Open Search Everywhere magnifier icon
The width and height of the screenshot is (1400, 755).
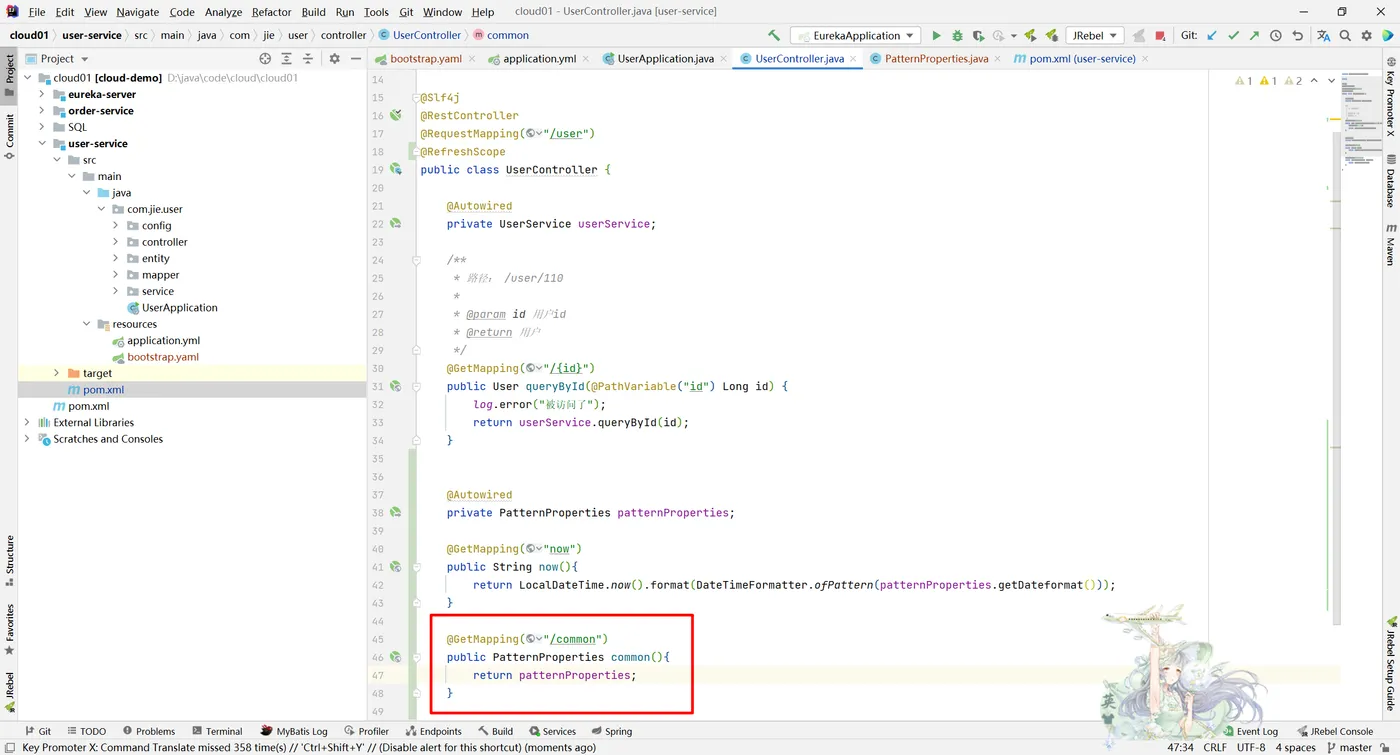(x=1345, y=35)
